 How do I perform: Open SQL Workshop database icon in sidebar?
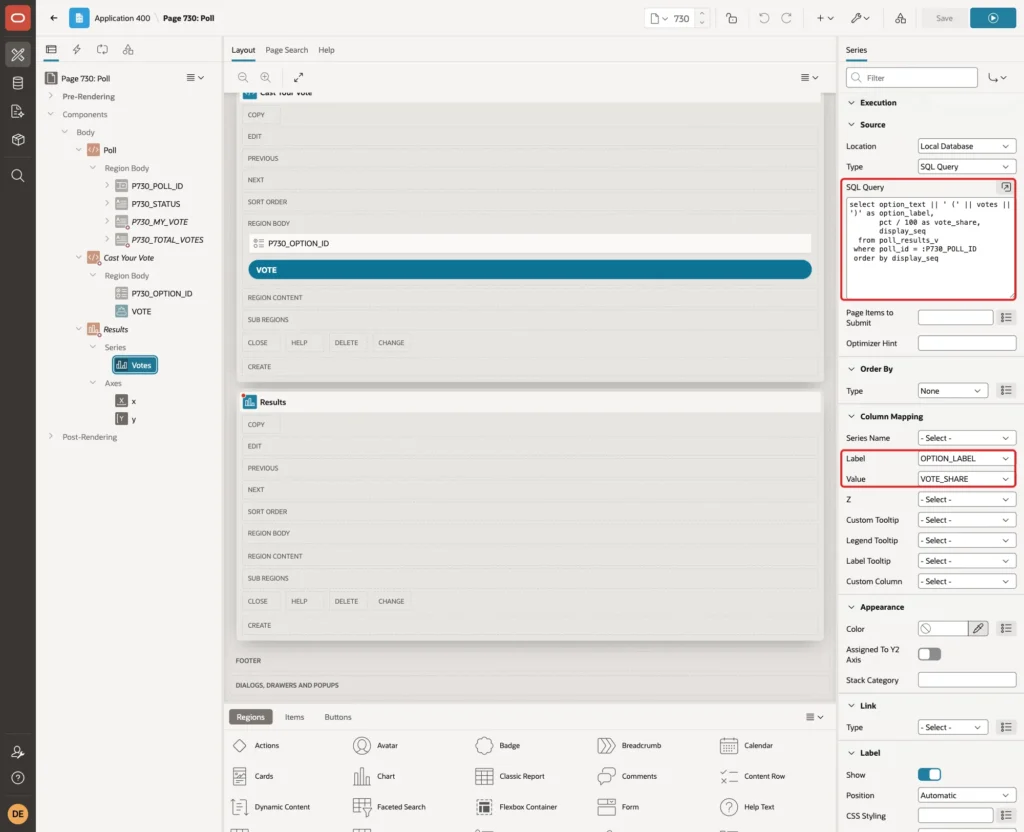(x=18, y=83)
